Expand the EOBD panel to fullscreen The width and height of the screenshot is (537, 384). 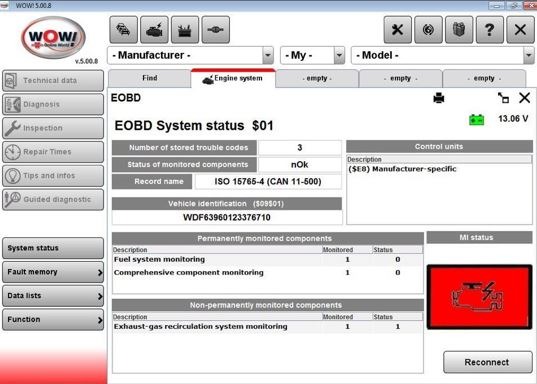pyautogui.click(x=503, y=98)
